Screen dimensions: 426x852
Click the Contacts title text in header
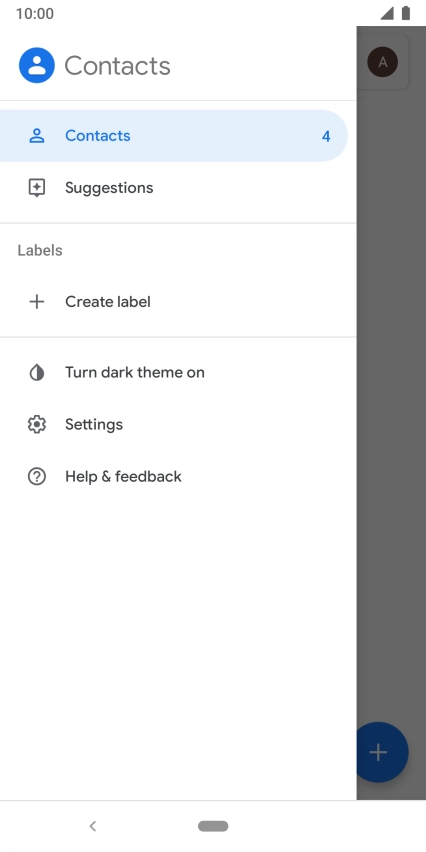pos(117,66)
